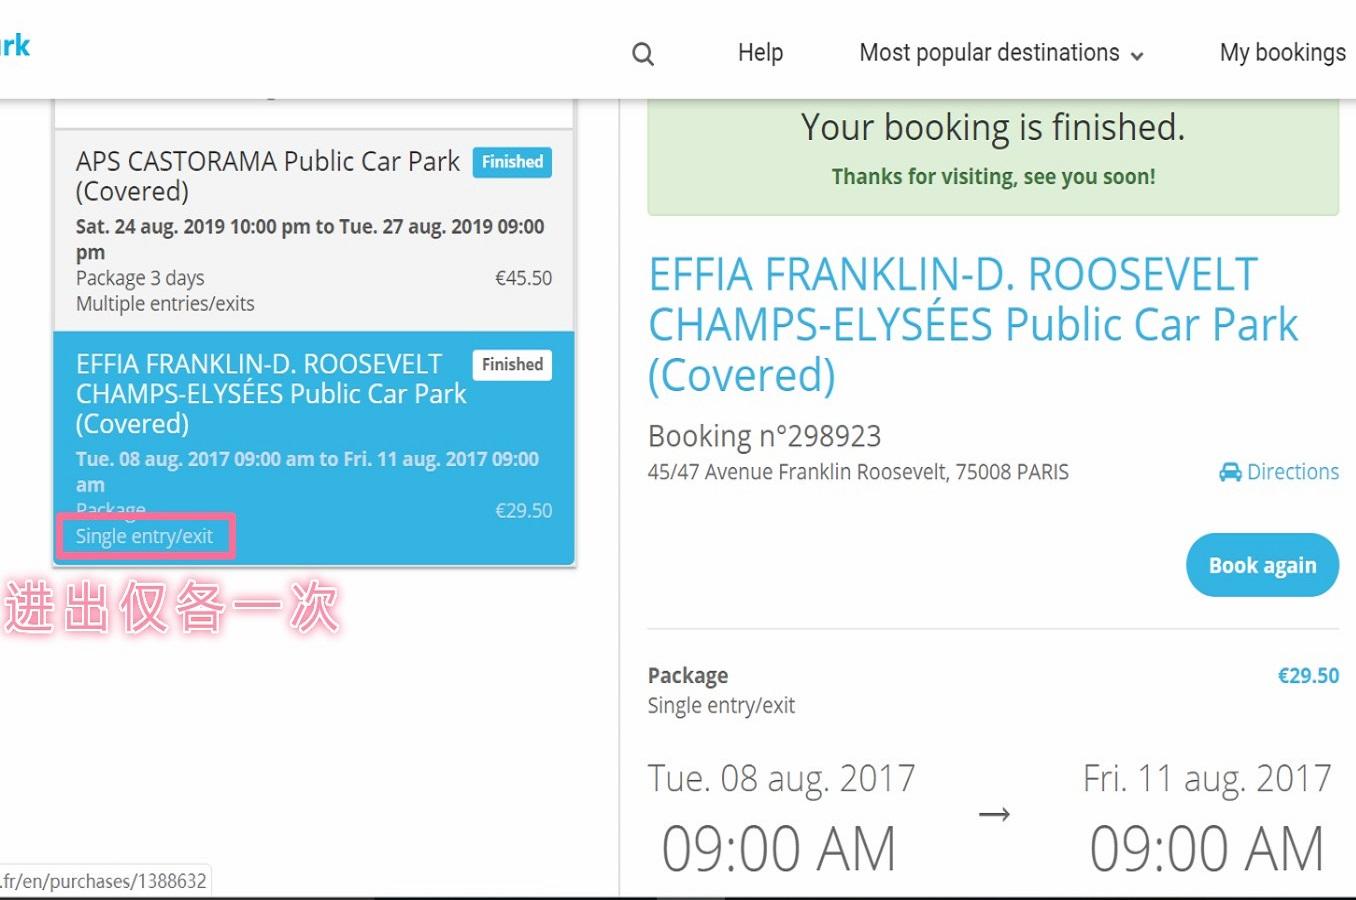Click the end time 09:00 AM under Fri. 11 aug.
This screenshot has width=1356, height=900.
point(1207,849)
